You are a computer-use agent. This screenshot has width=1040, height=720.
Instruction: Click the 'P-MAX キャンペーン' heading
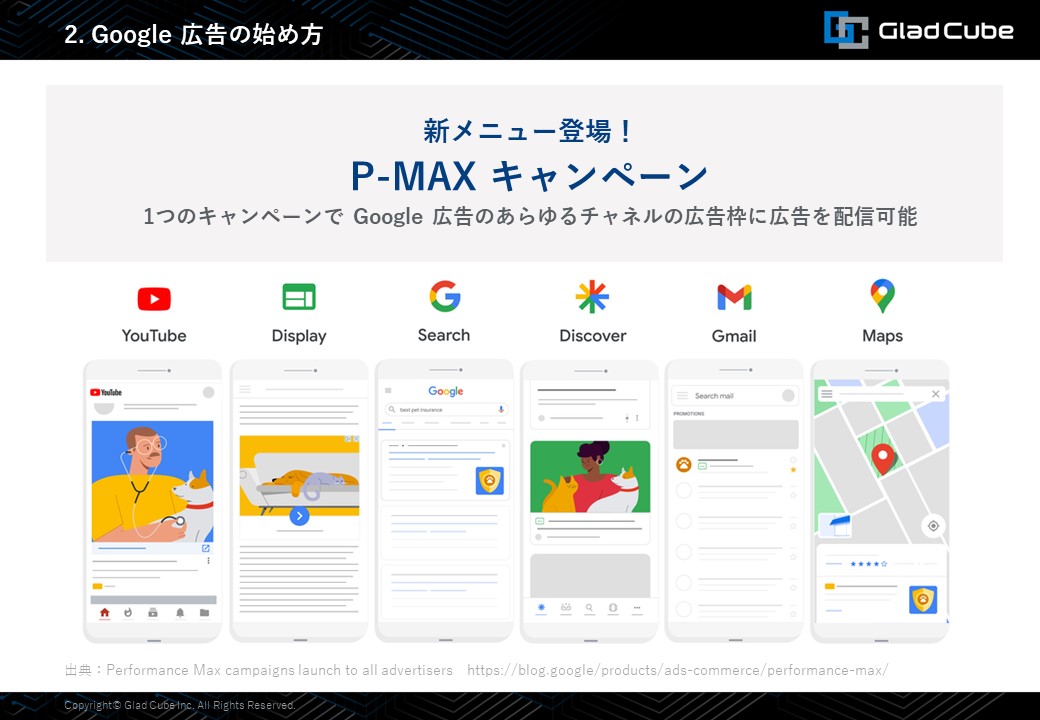click(529, 176)
